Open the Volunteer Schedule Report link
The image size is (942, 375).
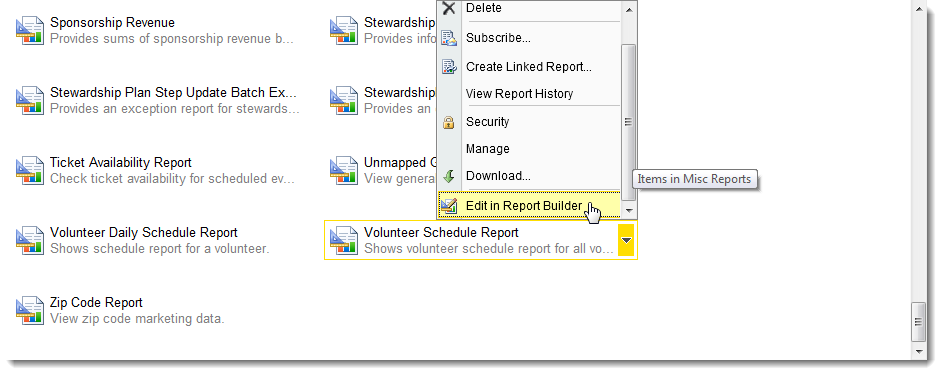(x=441, y=233)
